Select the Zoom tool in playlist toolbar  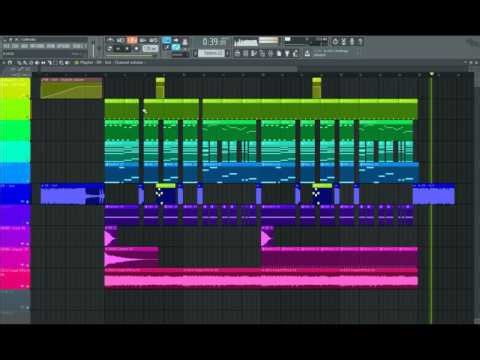click(x=61, y=63)
